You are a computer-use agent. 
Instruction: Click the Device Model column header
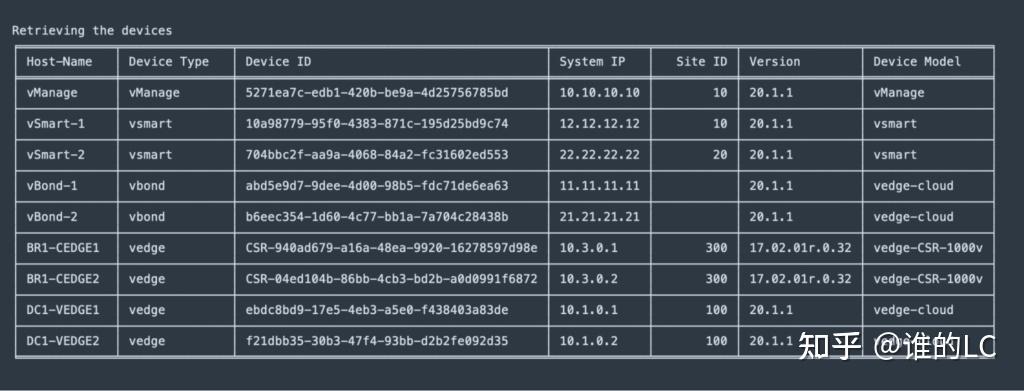[x=917, y=62]
